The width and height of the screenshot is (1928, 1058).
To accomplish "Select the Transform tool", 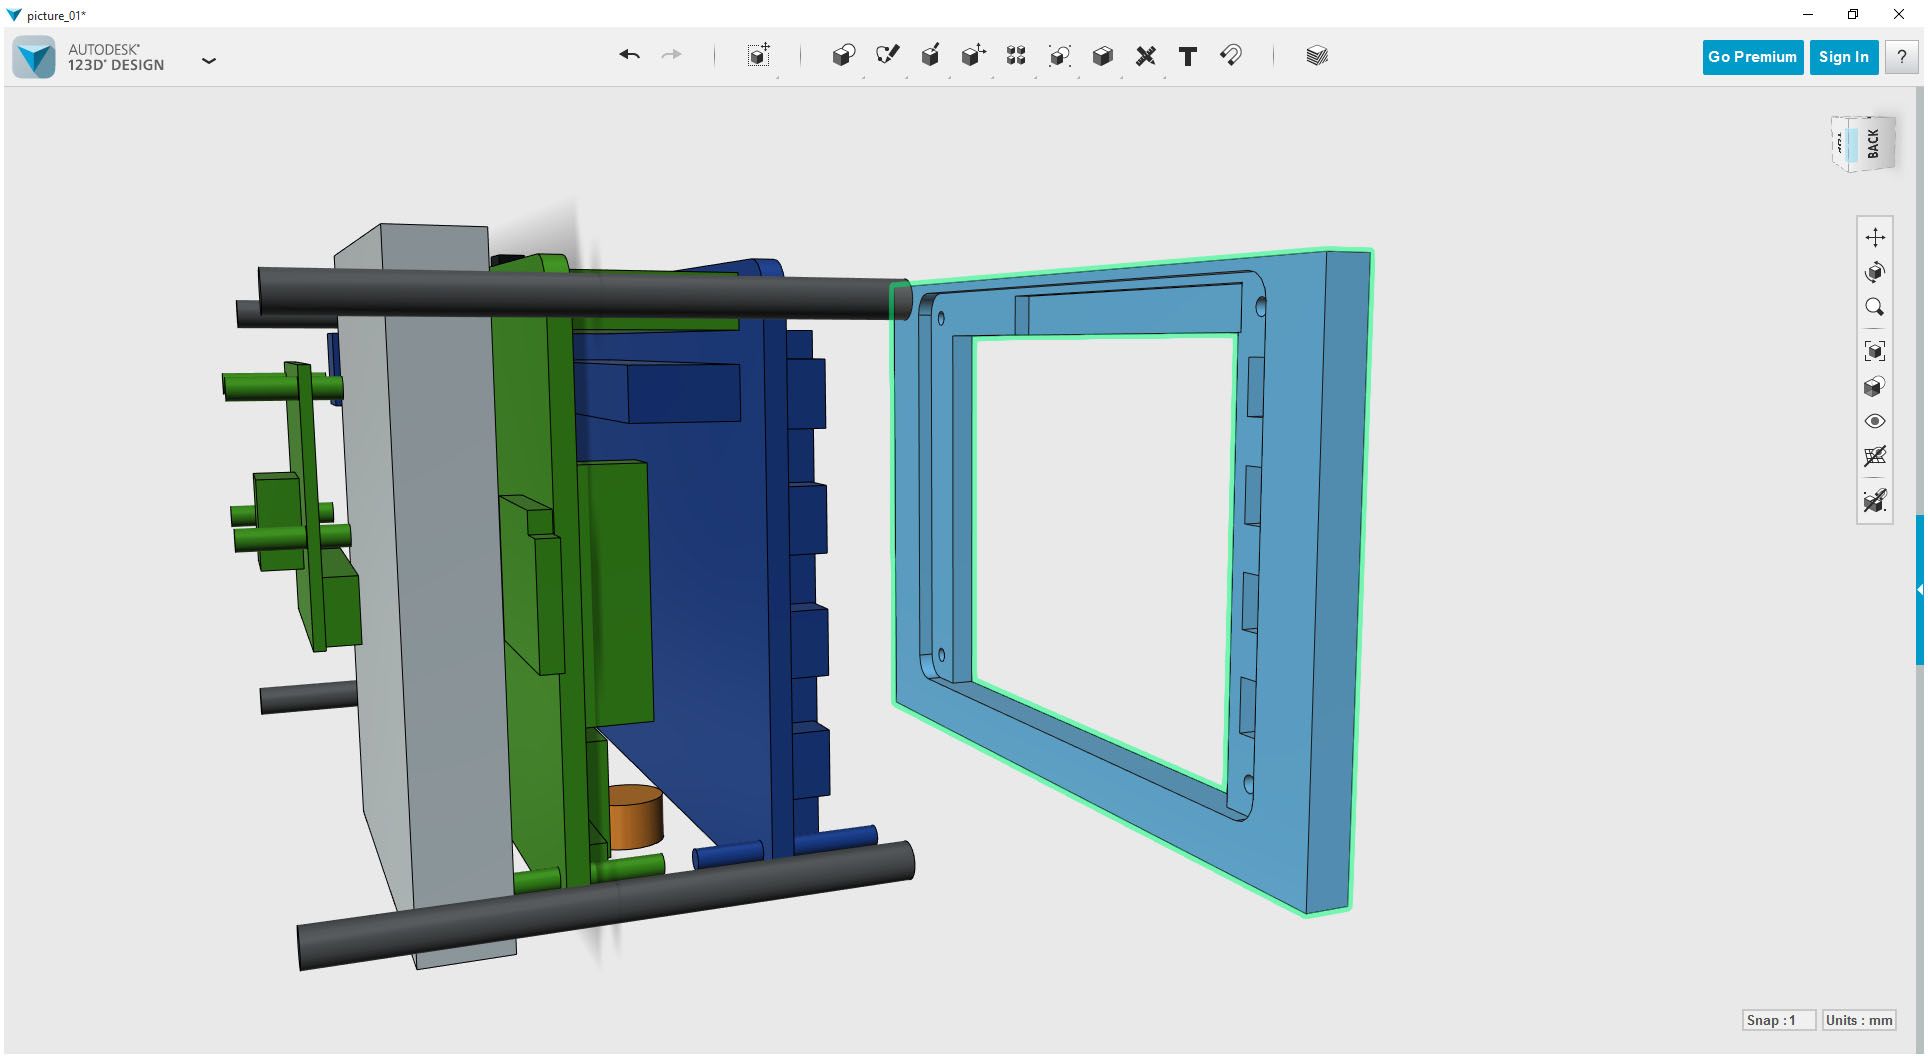I will point(758,56).
